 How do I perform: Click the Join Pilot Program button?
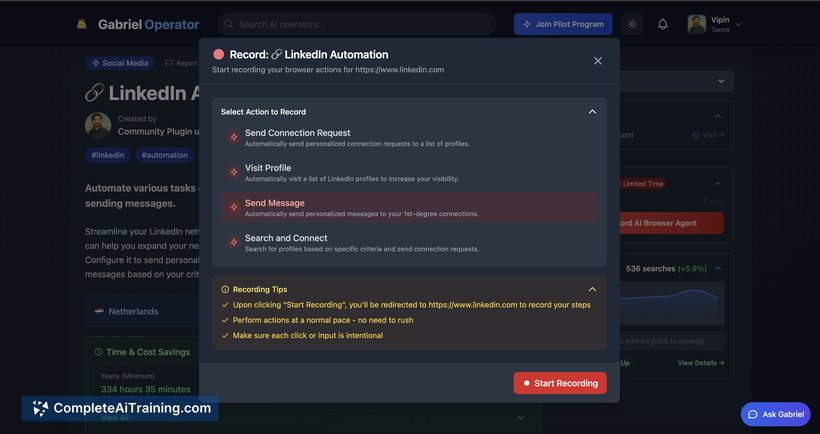563,24
